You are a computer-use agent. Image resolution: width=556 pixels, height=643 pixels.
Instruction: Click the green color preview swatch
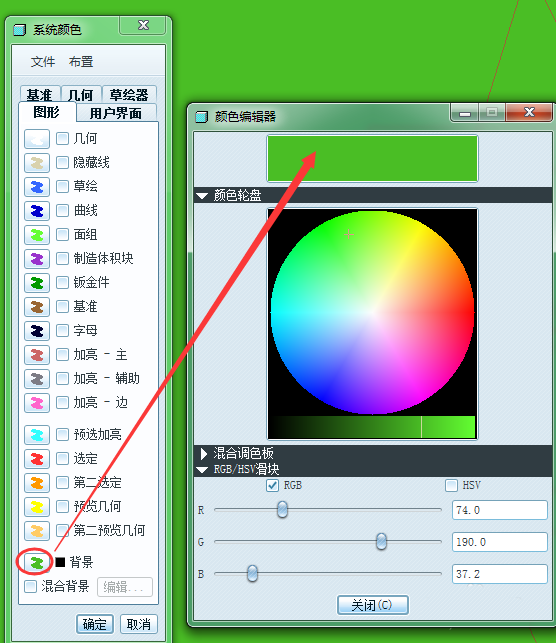tap(372, 158)
